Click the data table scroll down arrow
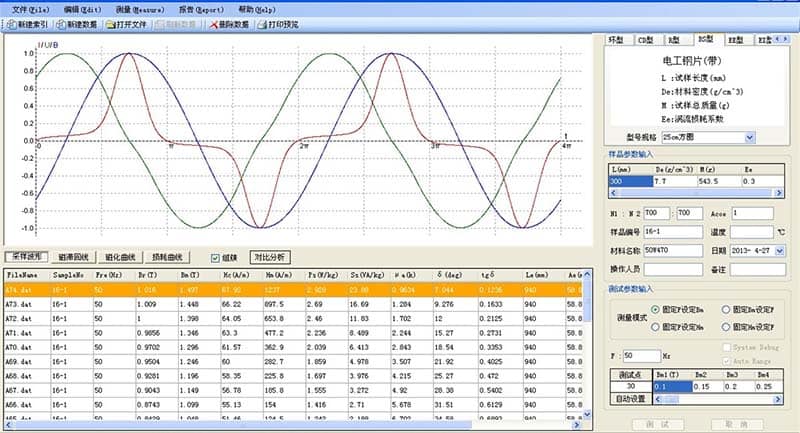Viewport: 800px width, 433px height. 587,415
